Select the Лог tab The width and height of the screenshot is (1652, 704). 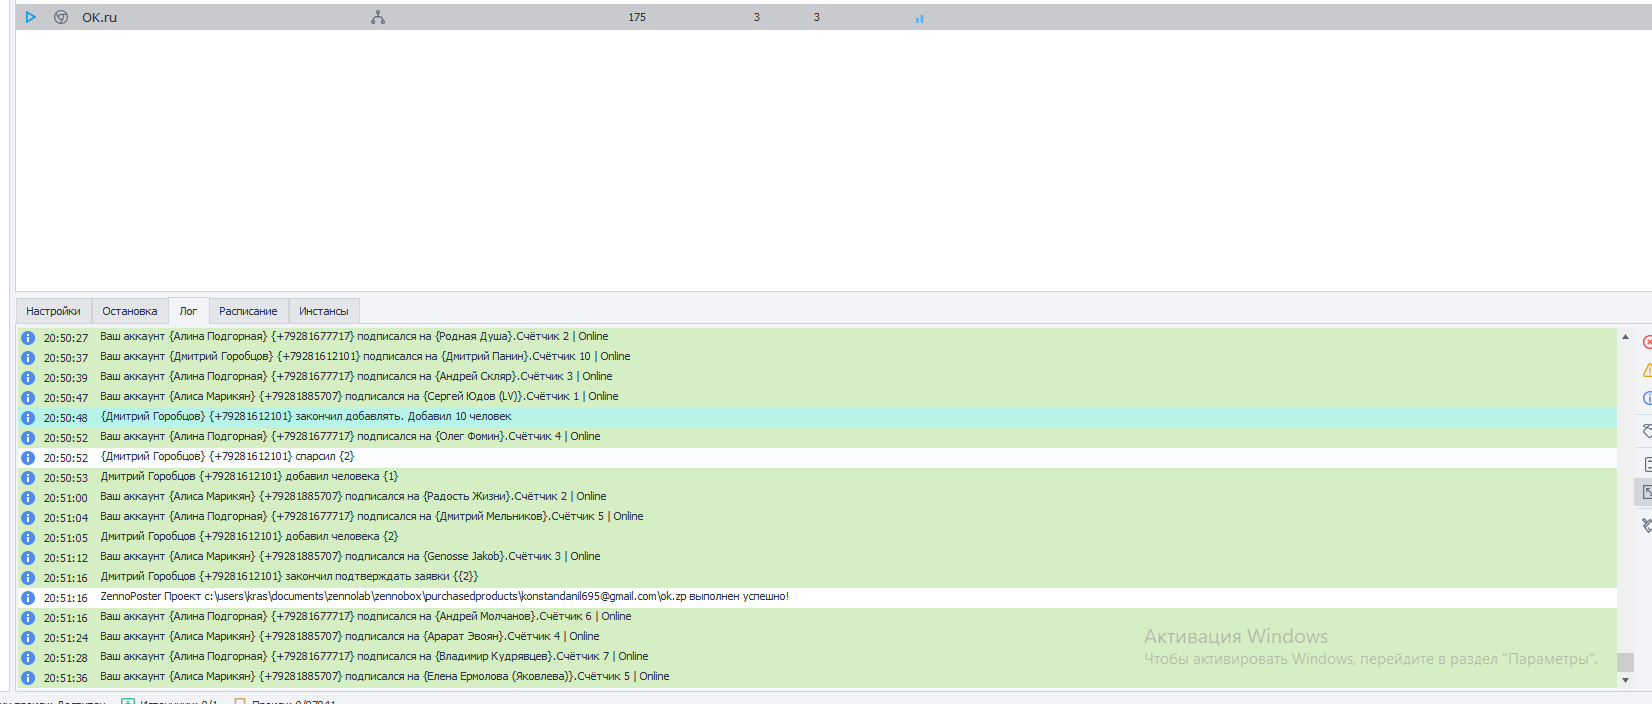188,311
